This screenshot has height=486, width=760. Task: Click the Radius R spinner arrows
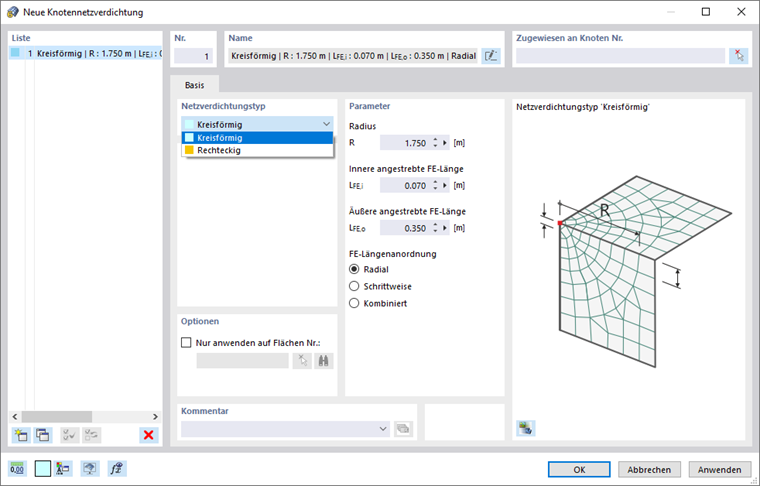[435, 143]
